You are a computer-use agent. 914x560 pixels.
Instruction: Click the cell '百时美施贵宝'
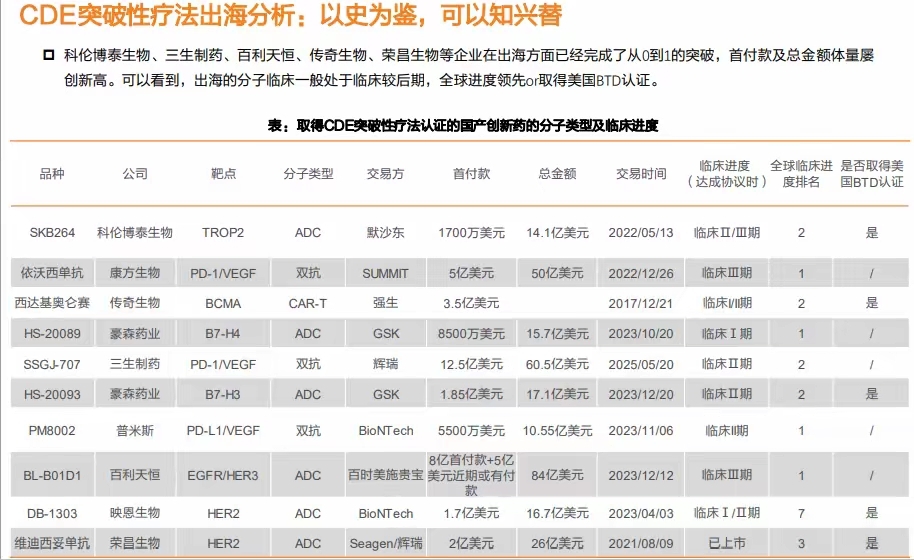pos(385,476)
